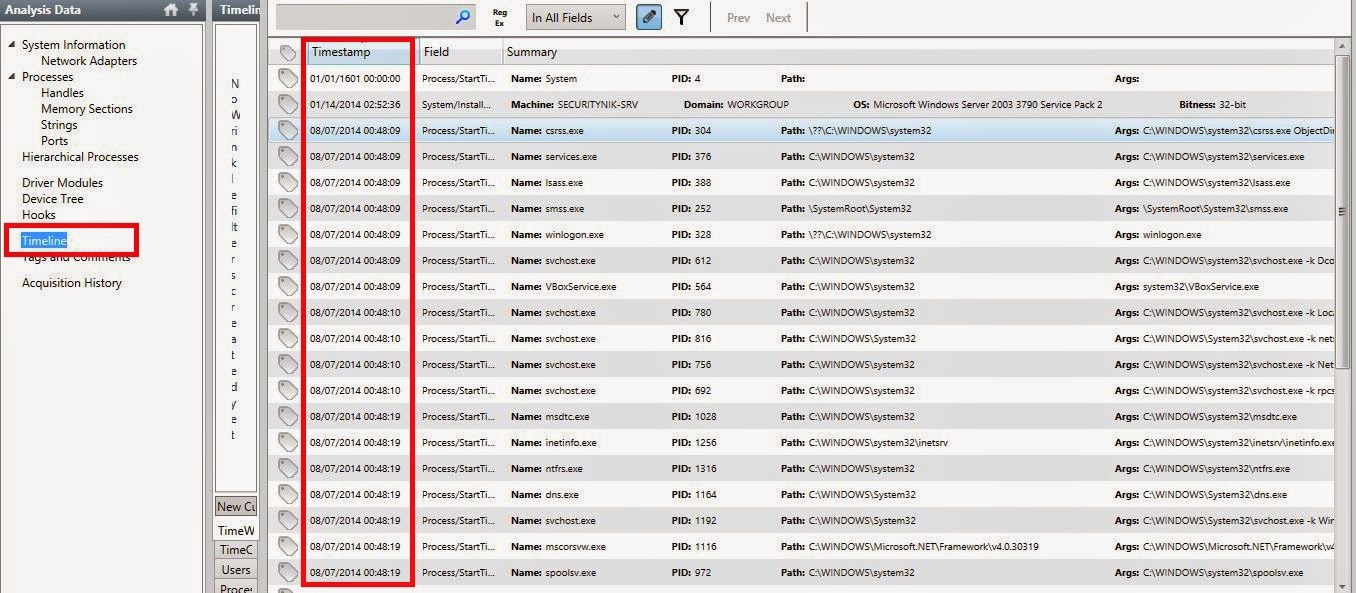Sort results by the Timestamp column header

pyautogui.click(x=341, y=51)
